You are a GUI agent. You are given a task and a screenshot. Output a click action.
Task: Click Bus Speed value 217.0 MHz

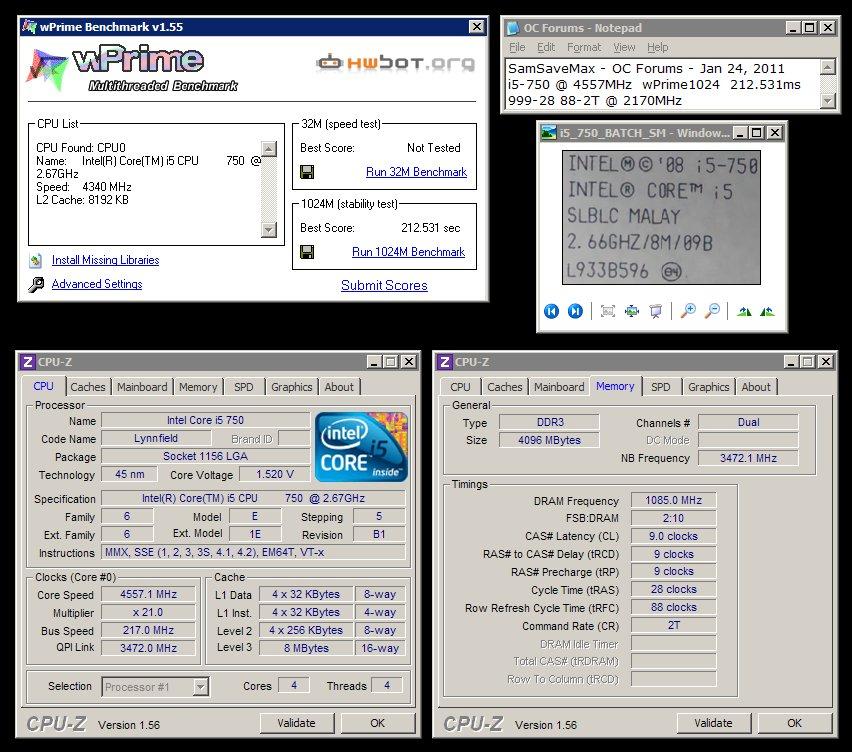(x=148, y=630)
